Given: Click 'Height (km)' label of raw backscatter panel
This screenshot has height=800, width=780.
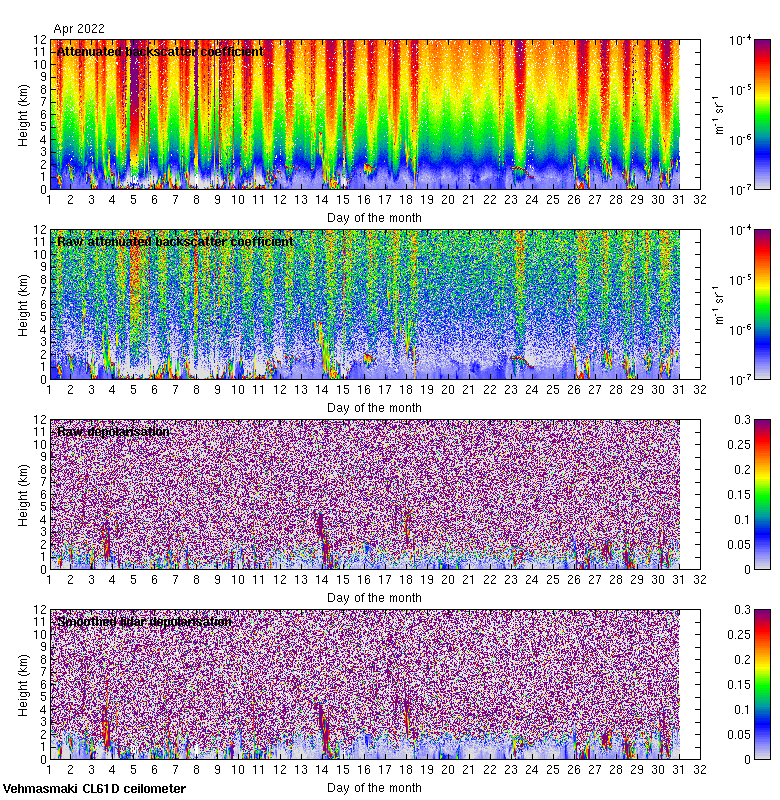Looking at the screenshot, I should click(23, 305).
